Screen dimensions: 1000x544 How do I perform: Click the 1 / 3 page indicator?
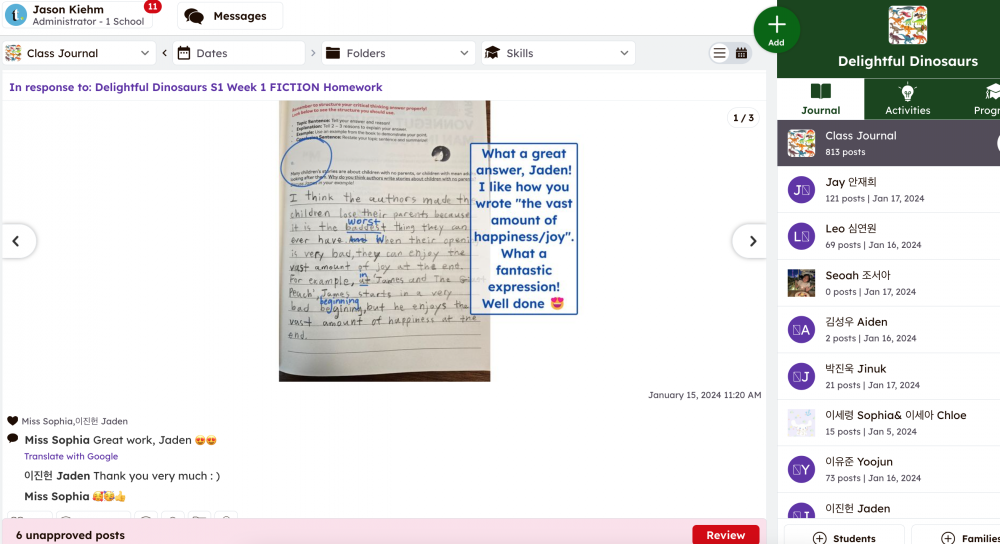(x=743, y=117)
